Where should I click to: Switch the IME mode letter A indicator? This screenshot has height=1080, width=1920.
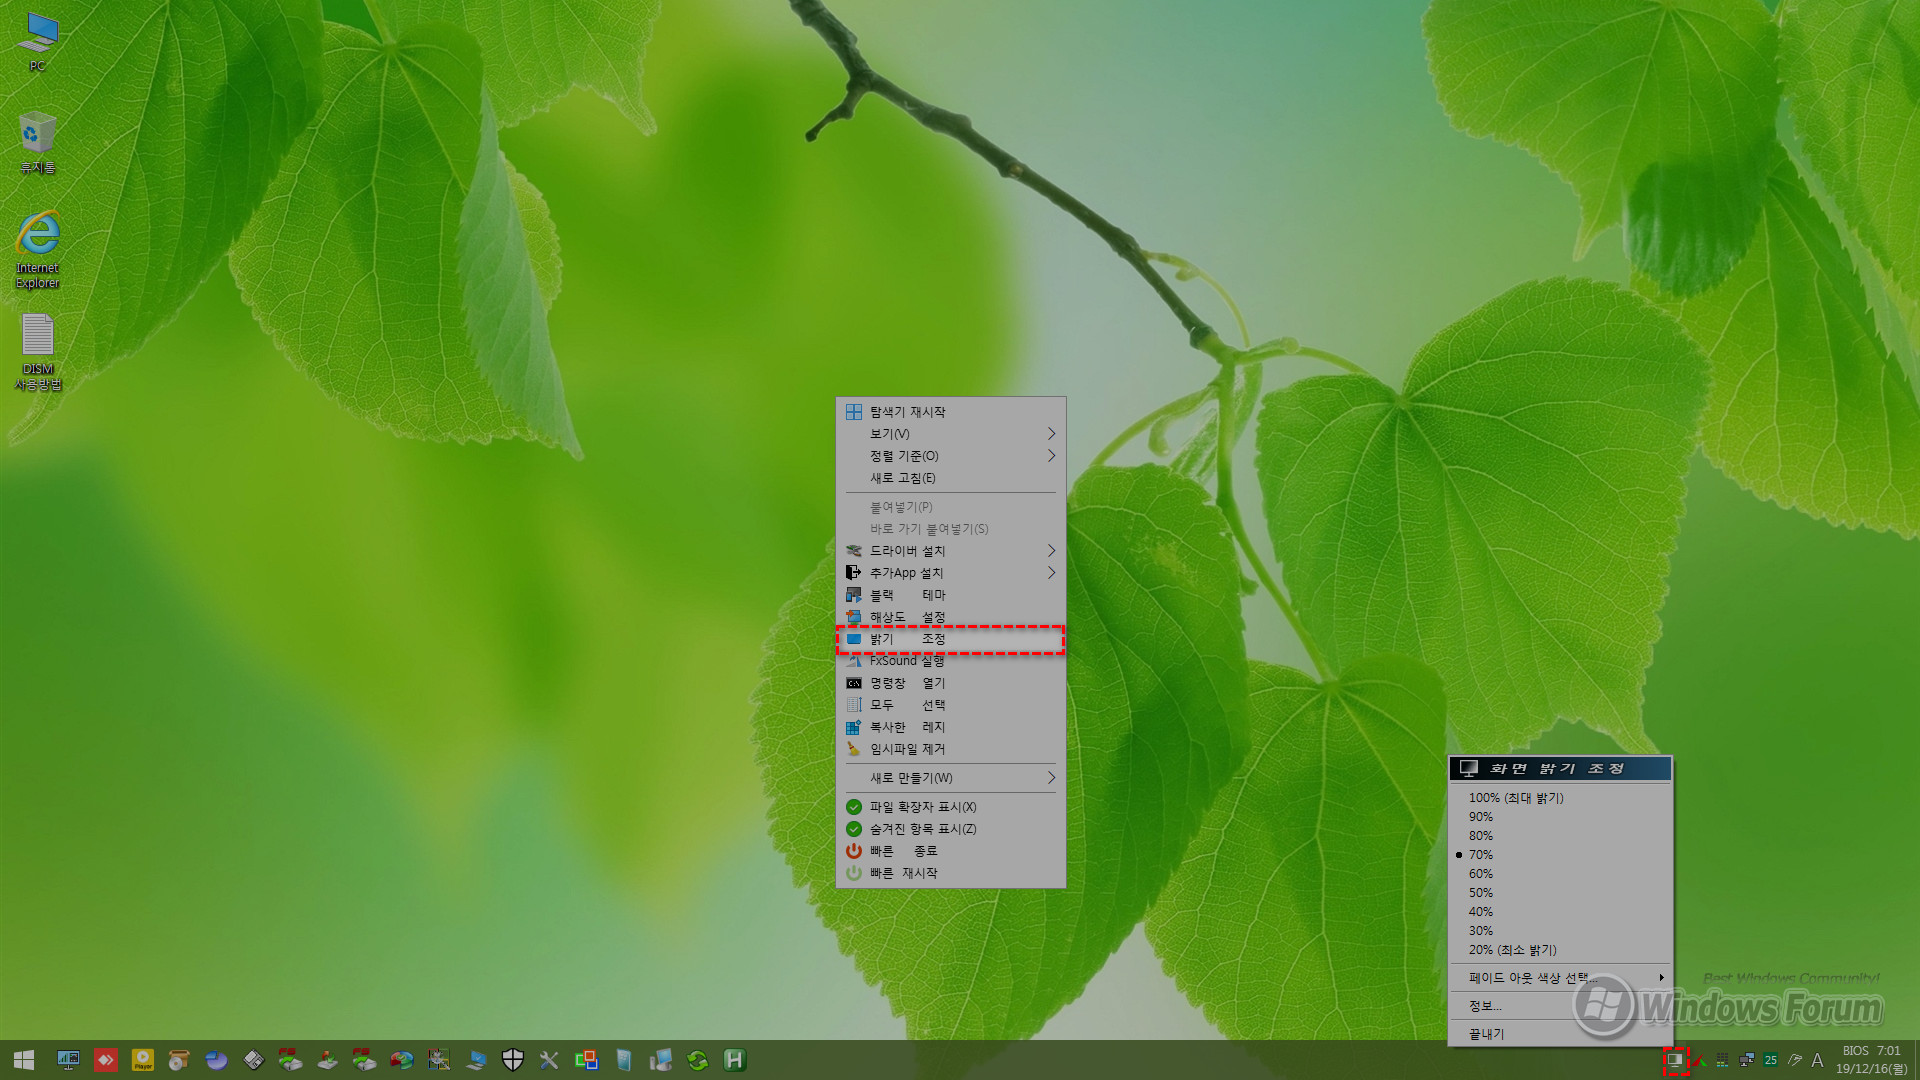click(x=1817, y=1060)
